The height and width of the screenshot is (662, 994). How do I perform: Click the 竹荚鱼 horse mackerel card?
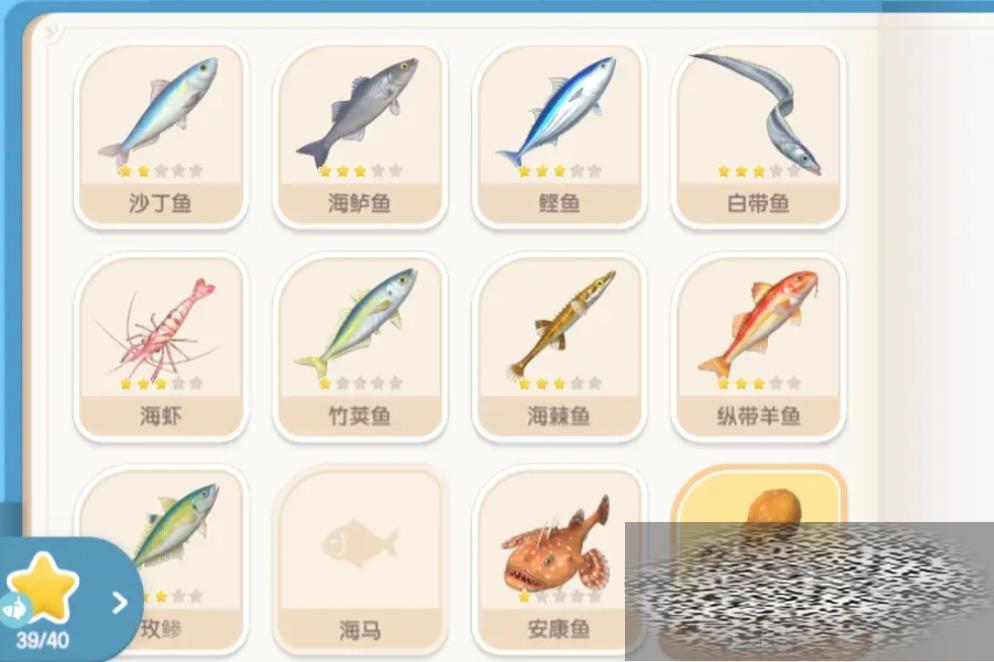click(x=360, y=348)
